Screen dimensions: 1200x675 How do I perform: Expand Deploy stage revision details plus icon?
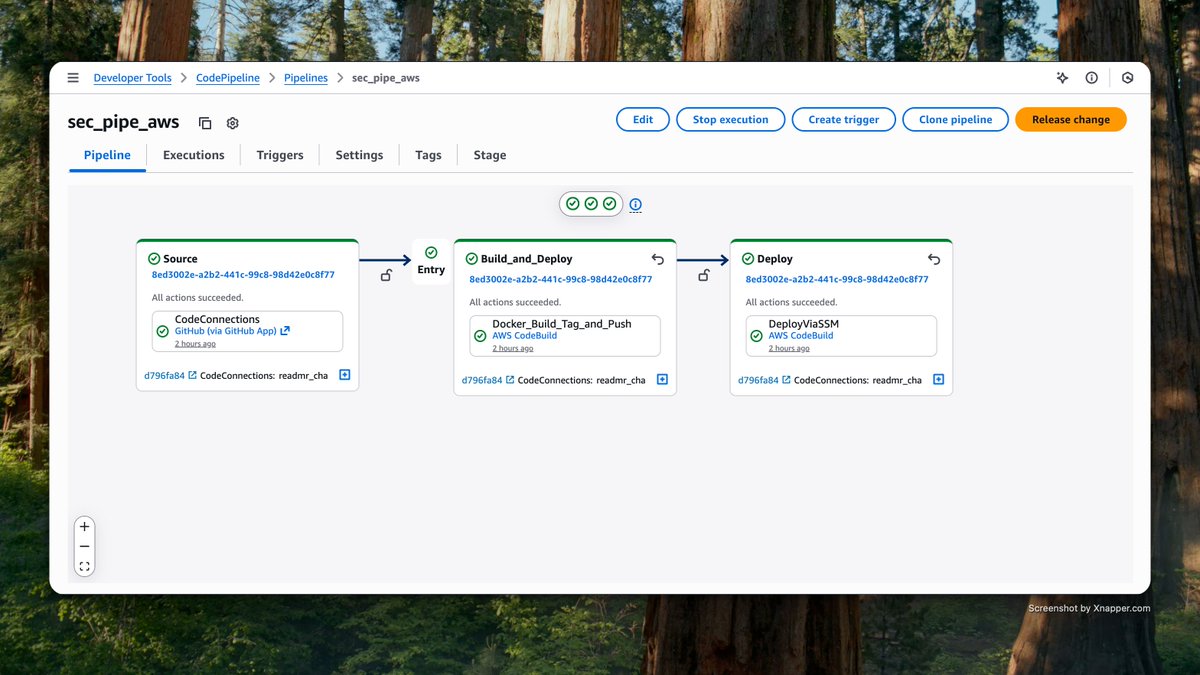click(x=938, y=380)
